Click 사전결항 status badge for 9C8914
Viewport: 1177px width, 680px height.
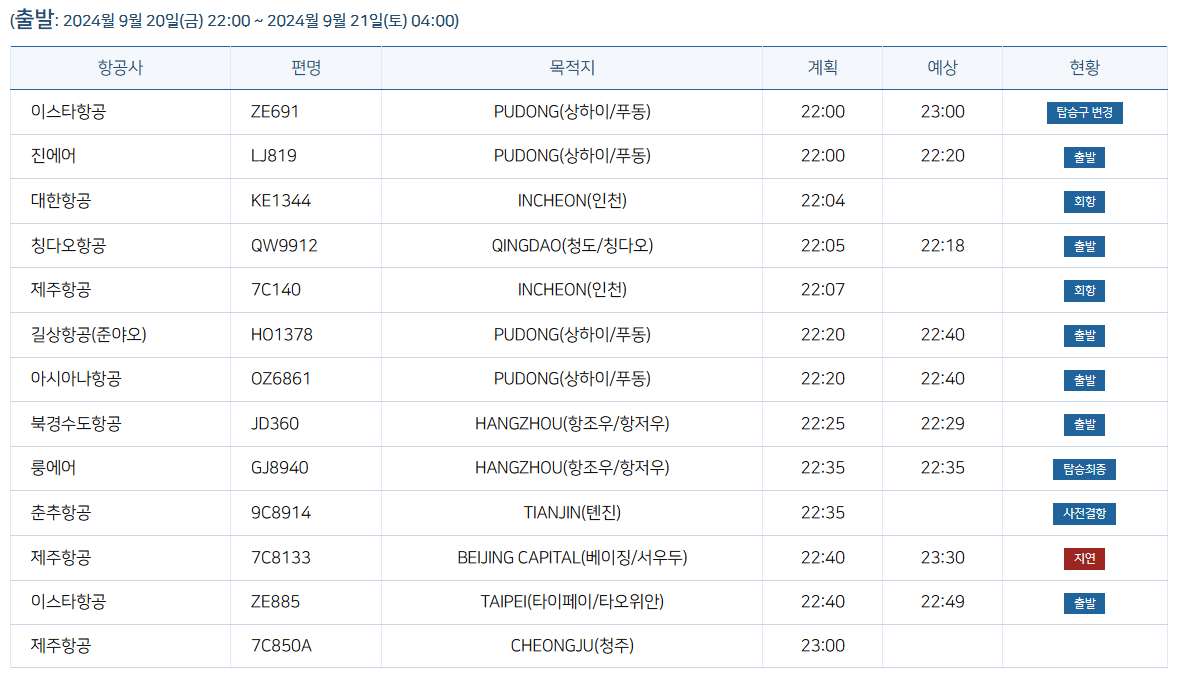1085,513
